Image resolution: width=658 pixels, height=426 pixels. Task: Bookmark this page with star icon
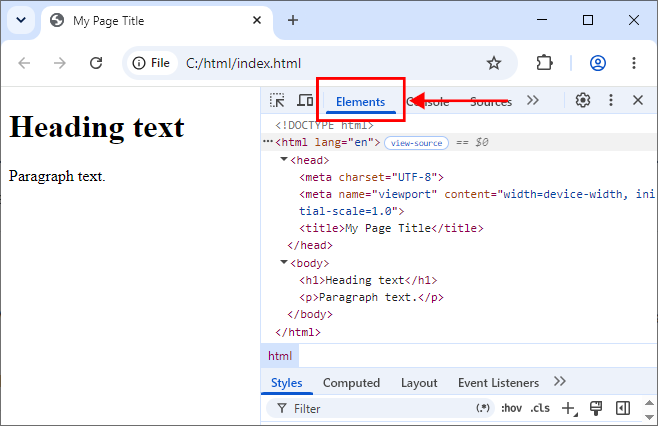click(494, 63)
